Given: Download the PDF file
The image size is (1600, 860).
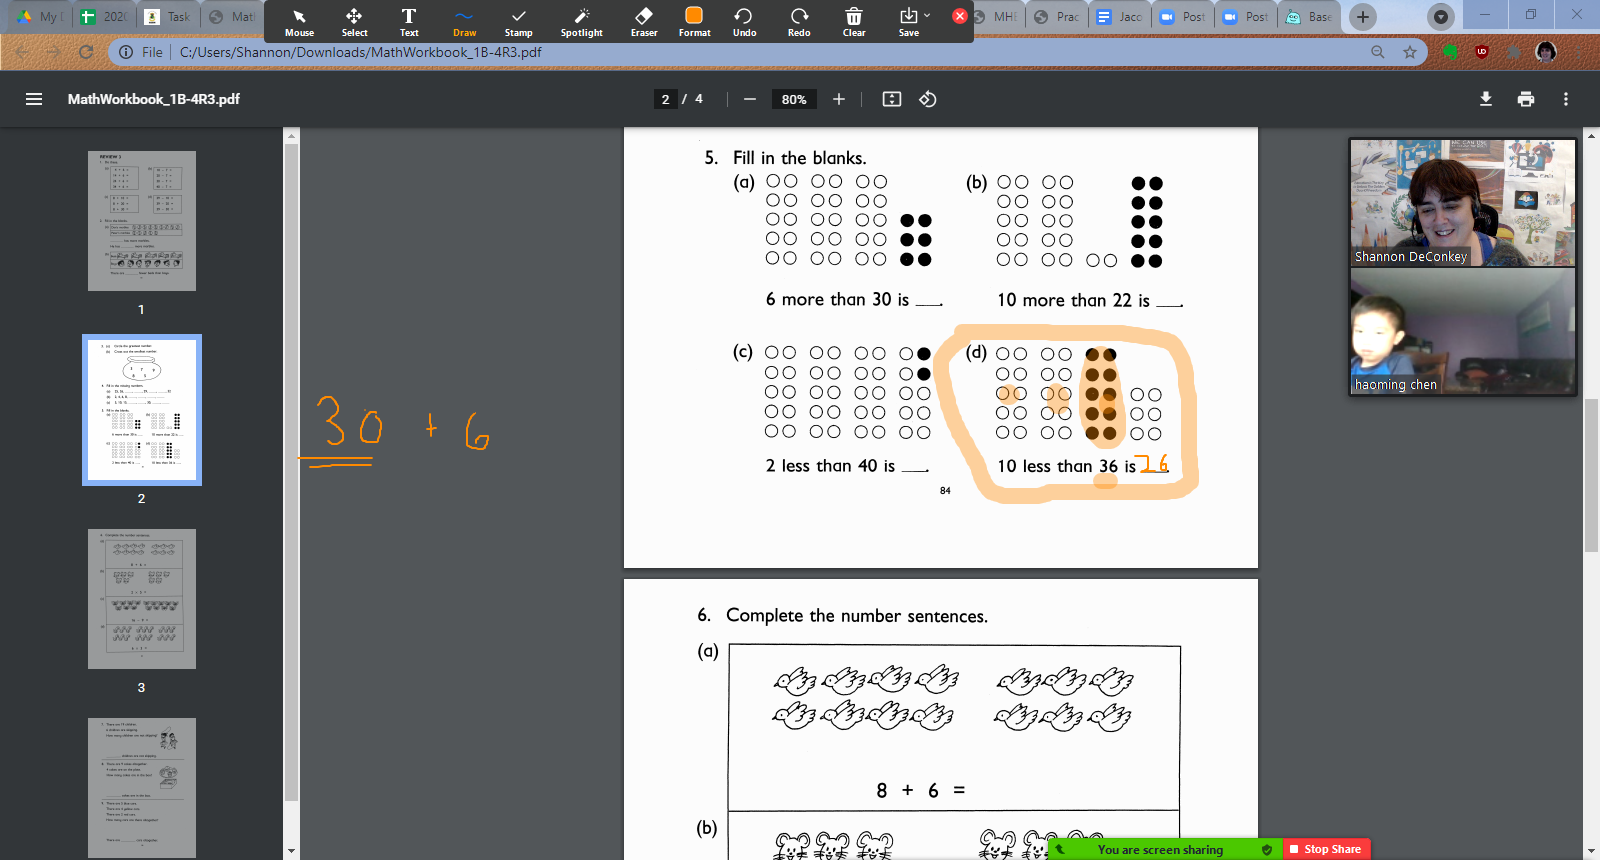Looking at the screenshot, I should click(1486, 99).
